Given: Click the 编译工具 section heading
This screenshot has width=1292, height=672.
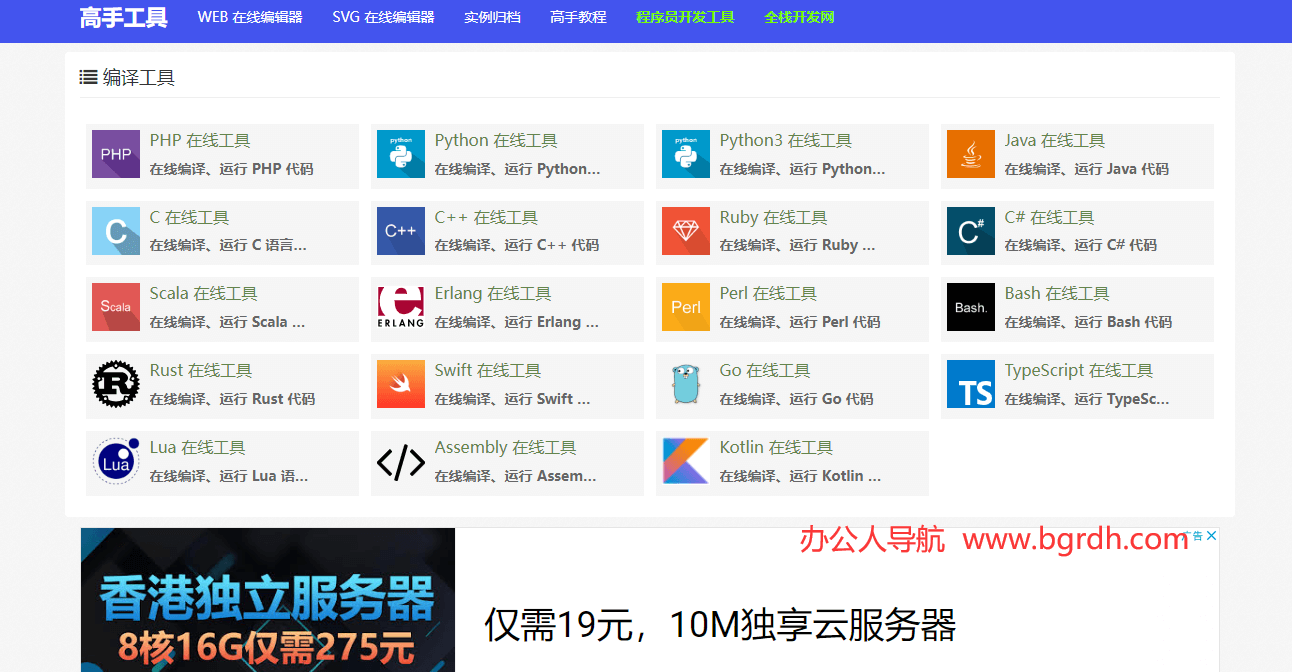Looking at the screenshot, I should pos(139,77).
